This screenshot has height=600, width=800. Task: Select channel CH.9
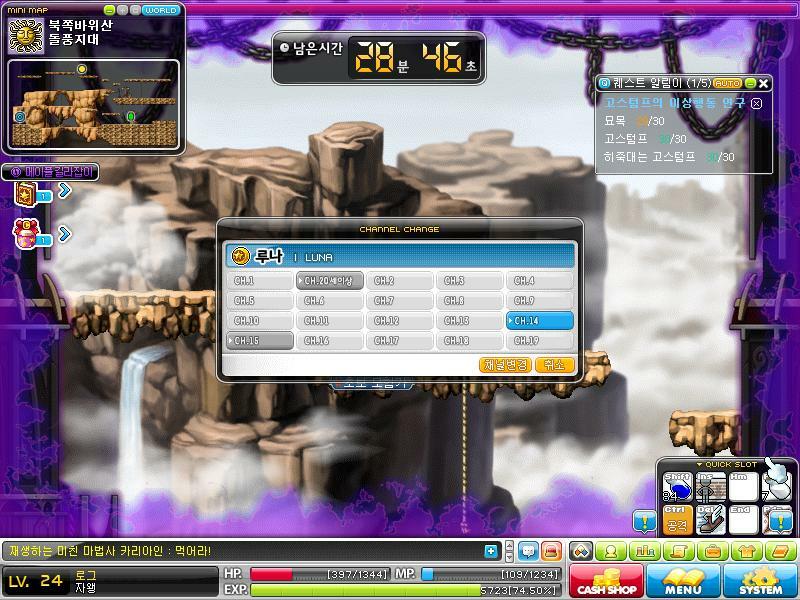[540, 301]
